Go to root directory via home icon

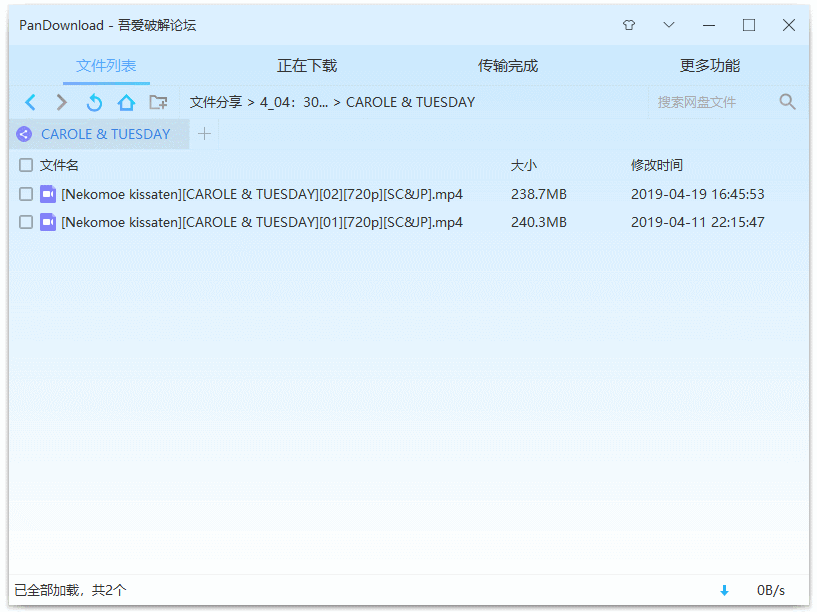pos(126,101)
